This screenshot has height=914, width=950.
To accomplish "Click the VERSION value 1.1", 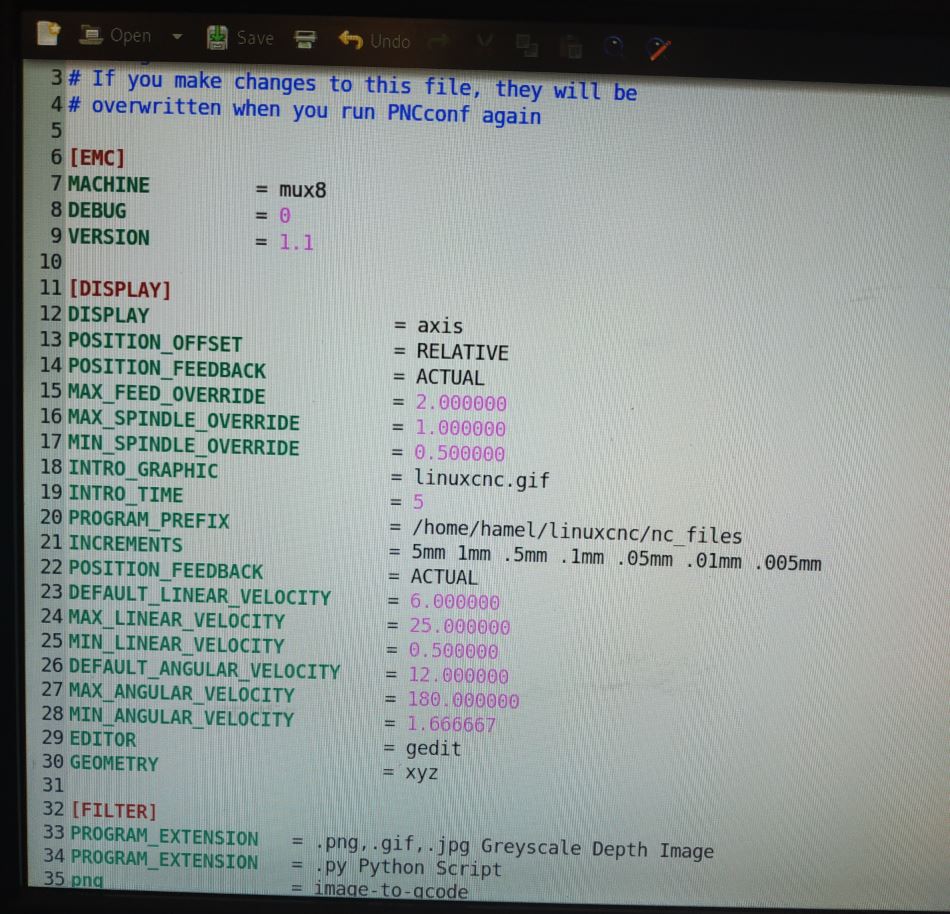I will (x=296, y=243).
